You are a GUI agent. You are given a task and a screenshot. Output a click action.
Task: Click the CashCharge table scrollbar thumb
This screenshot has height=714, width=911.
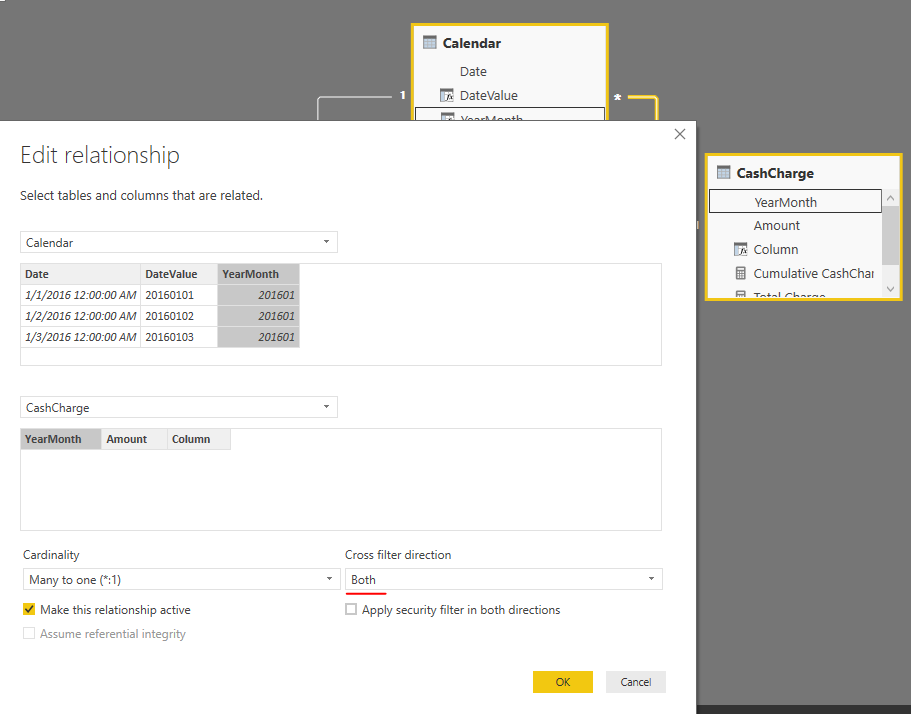(890, 235)
